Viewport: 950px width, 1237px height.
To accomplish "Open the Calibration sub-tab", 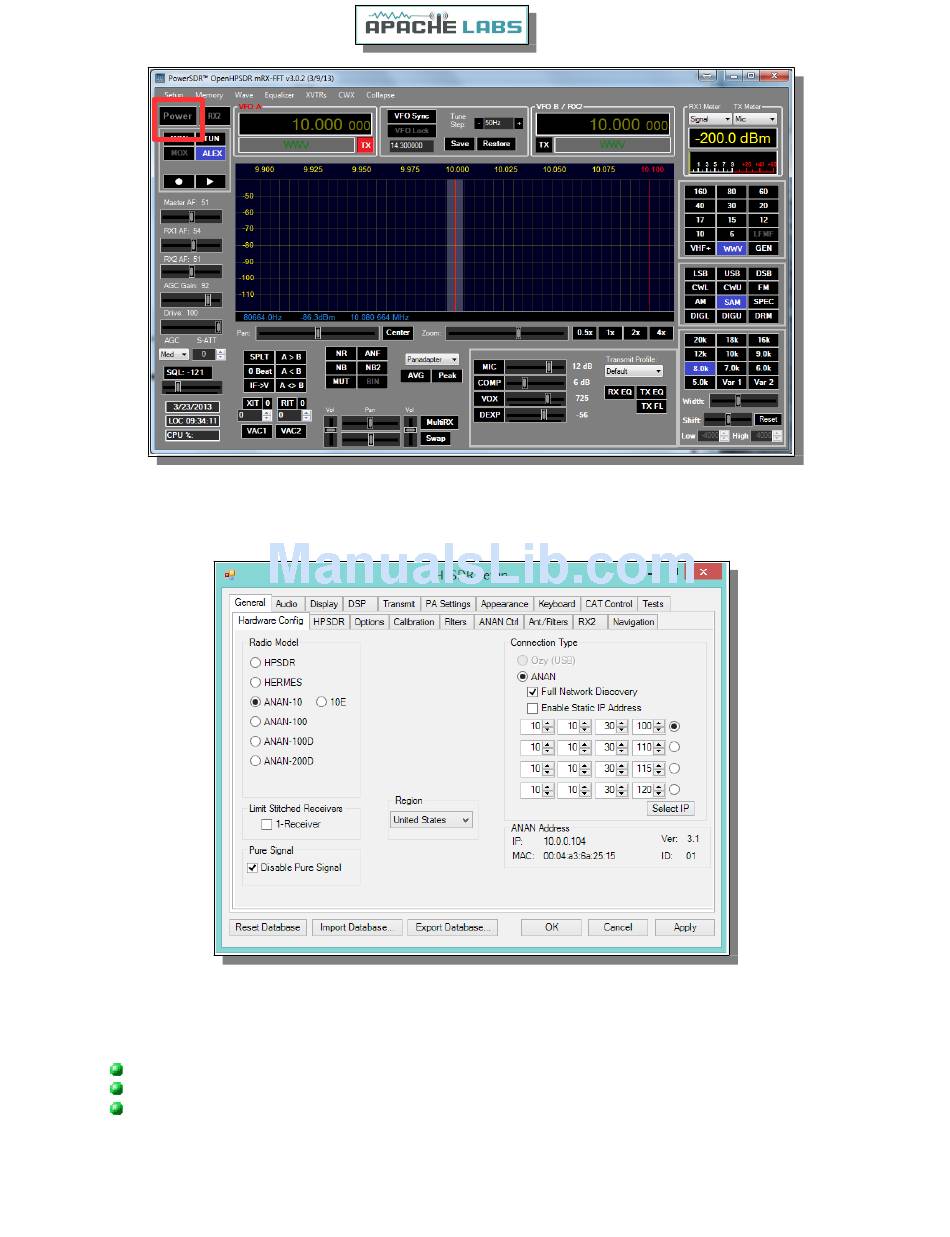I will tap(414, 622).
